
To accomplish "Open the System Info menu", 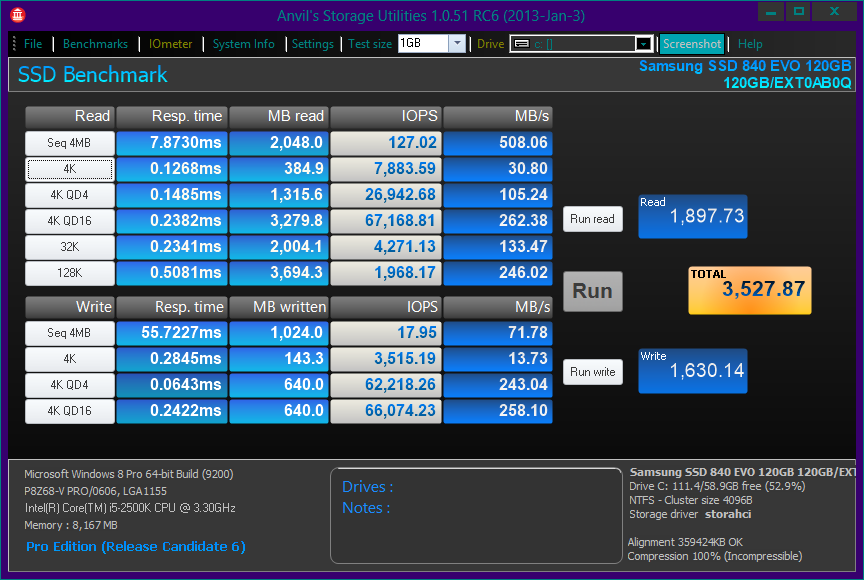I will [244, 44].
